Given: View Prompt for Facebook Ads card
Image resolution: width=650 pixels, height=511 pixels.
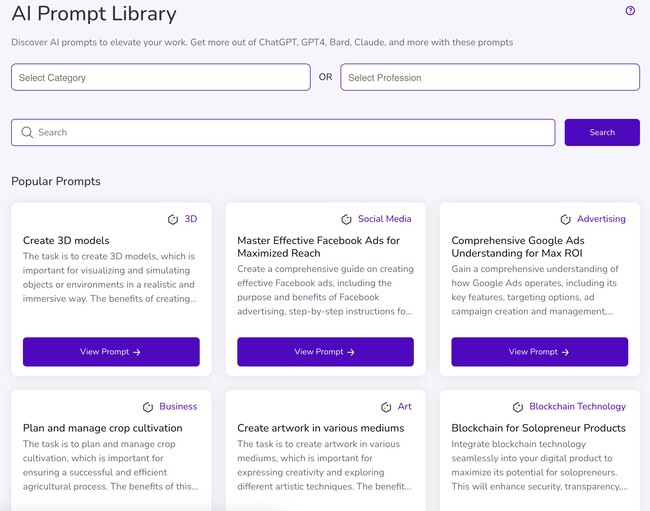Looking at the screenshot, I should [x=325, y=352].
